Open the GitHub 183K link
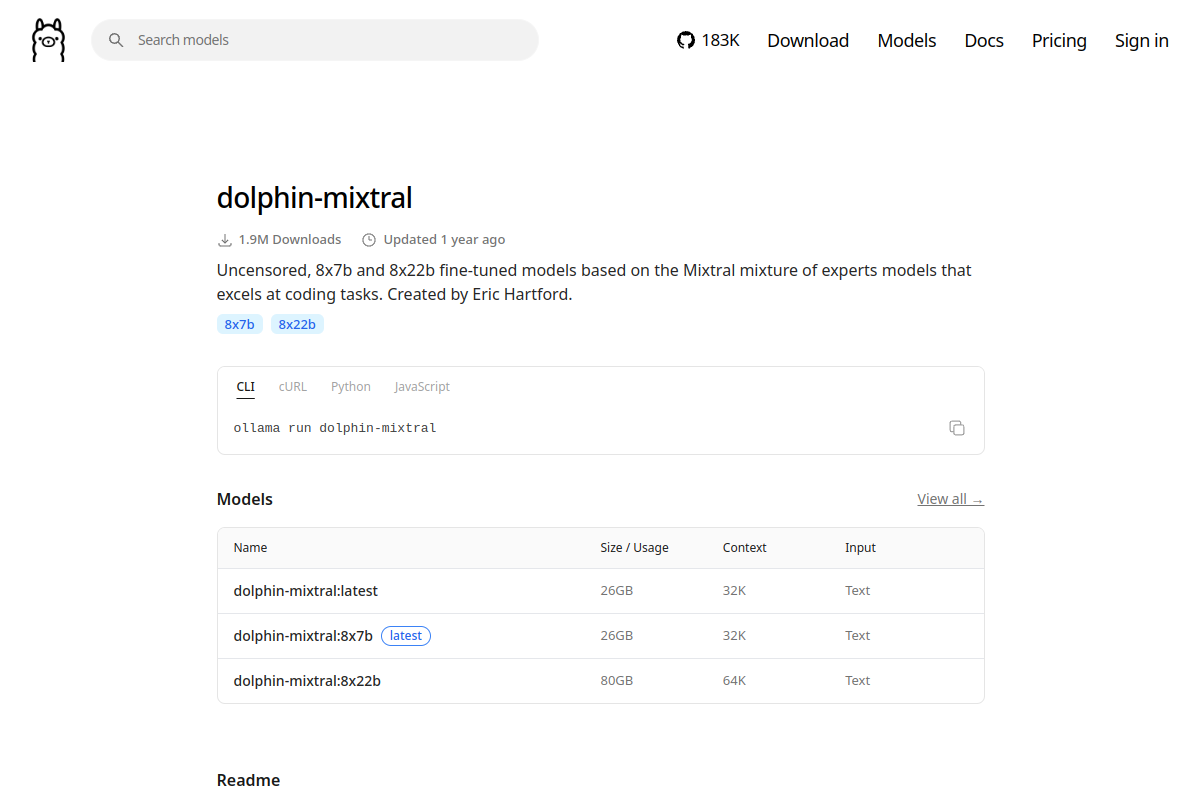This screenshot has width=1200, height=800. 708,40
